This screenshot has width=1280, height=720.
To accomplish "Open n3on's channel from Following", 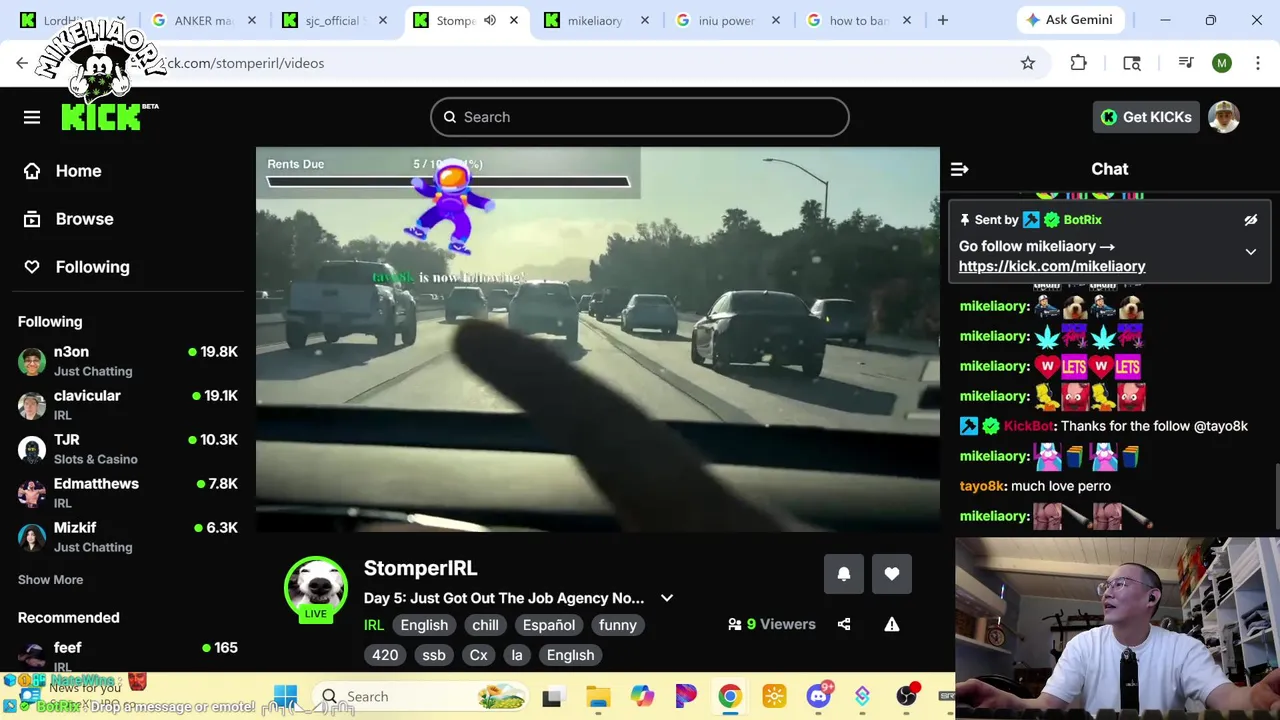I will pos(128,361).
